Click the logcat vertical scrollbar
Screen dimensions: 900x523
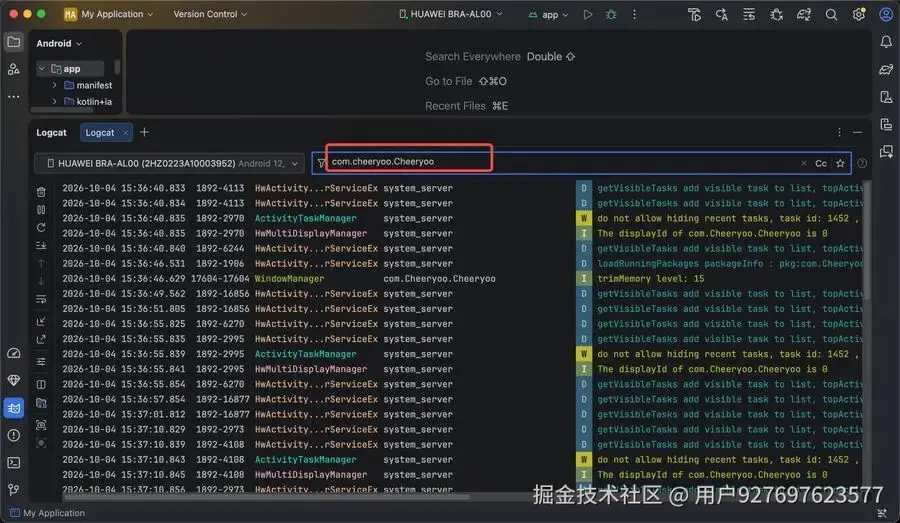click(x=867, y=241)
